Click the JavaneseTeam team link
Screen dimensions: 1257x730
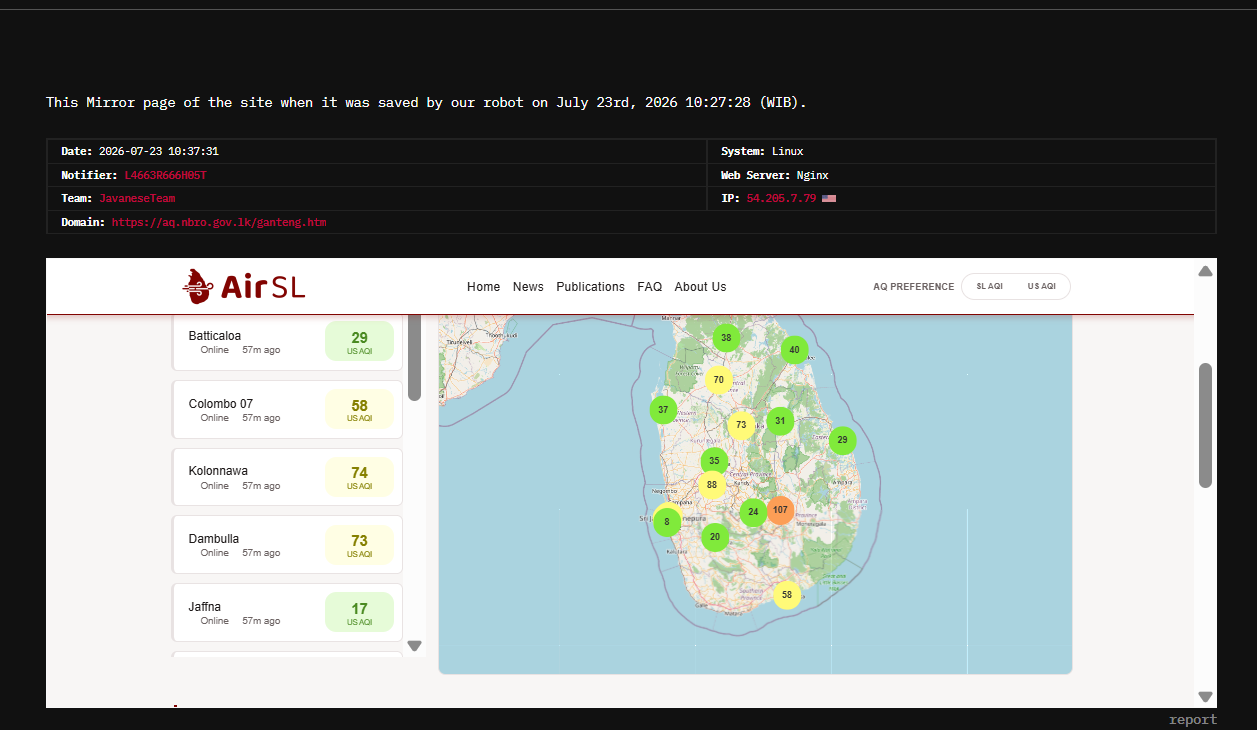[x=137, y=199]
